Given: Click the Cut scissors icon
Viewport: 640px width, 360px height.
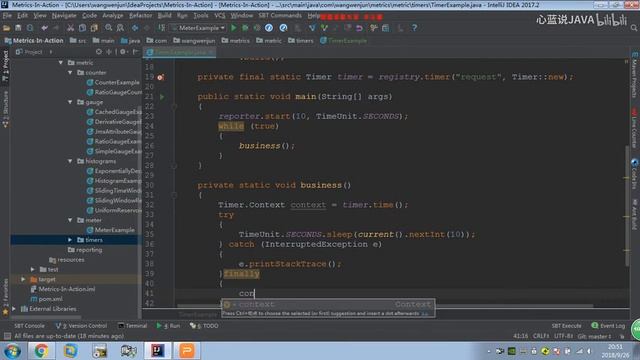Looking at the screenshot, I should pos(71,28).
